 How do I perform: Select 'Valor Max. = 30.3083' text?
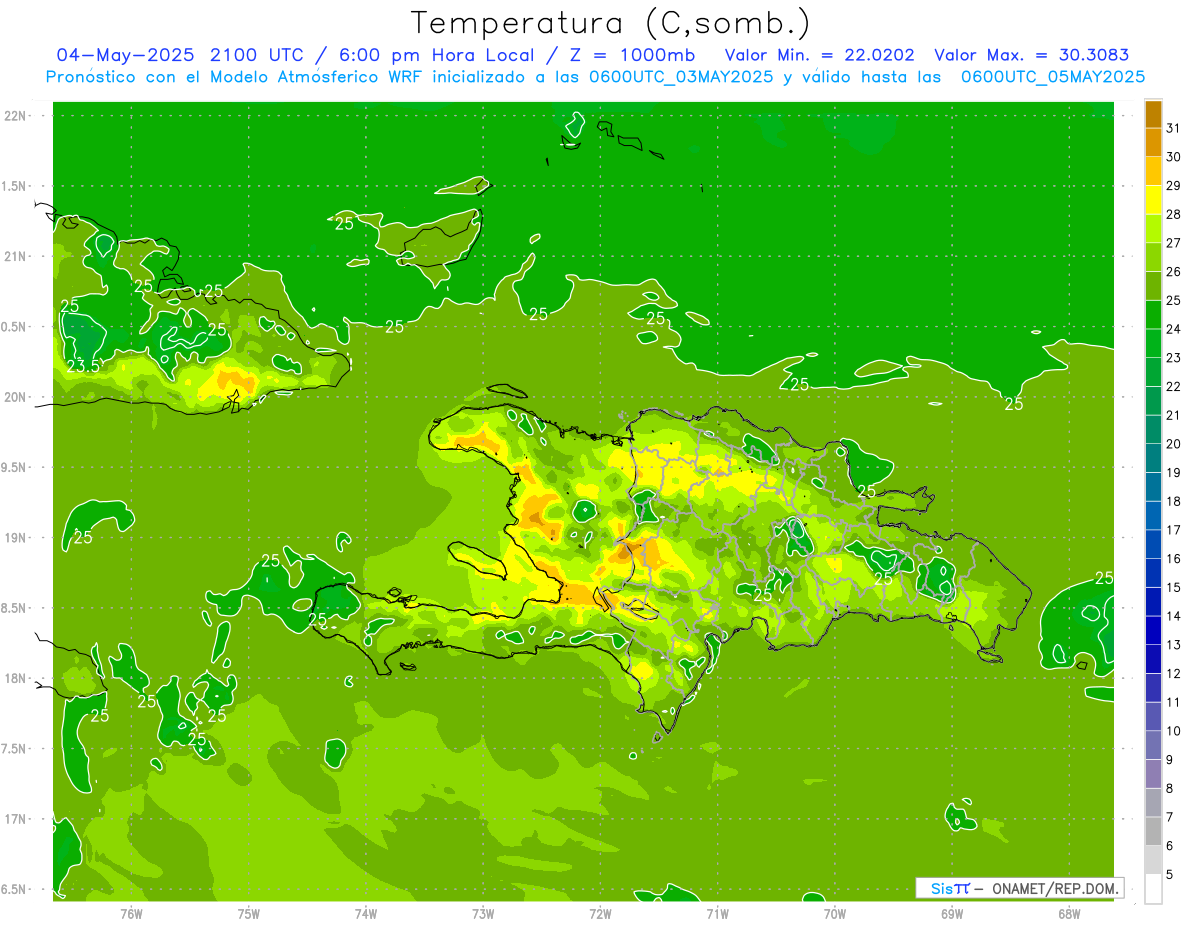1032,55
